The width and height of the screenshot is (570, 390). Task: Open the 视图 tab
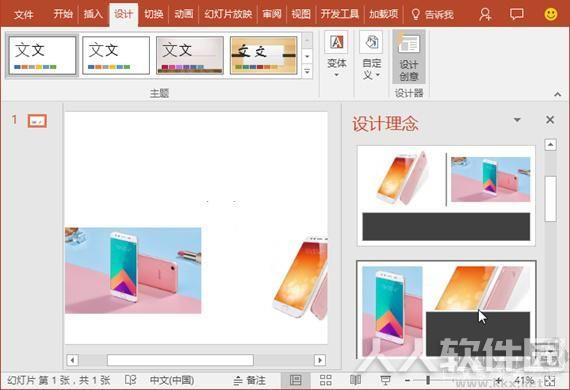301,14
